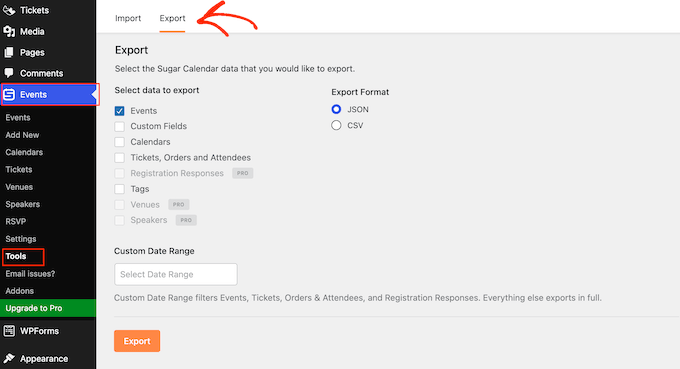Viewport: 680px width, 369px height.
Task: Check the Registration Responses checkbox
Action: [119, 173]
